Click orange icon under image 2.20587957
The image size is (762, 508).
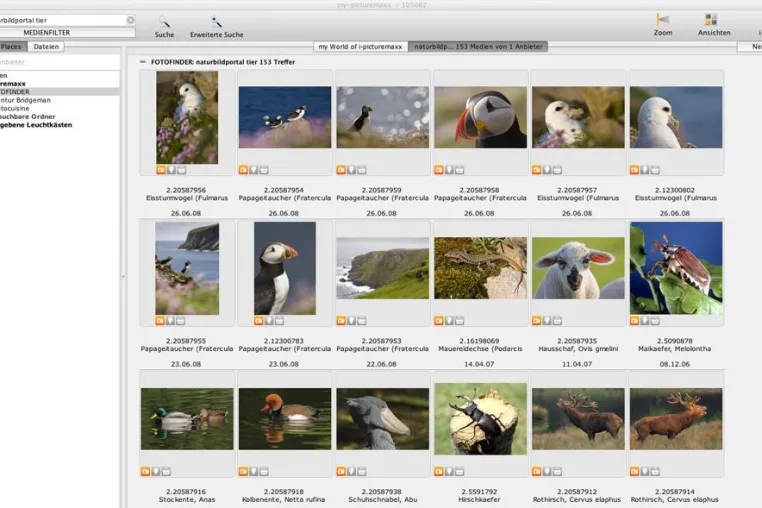pos(537,170)
